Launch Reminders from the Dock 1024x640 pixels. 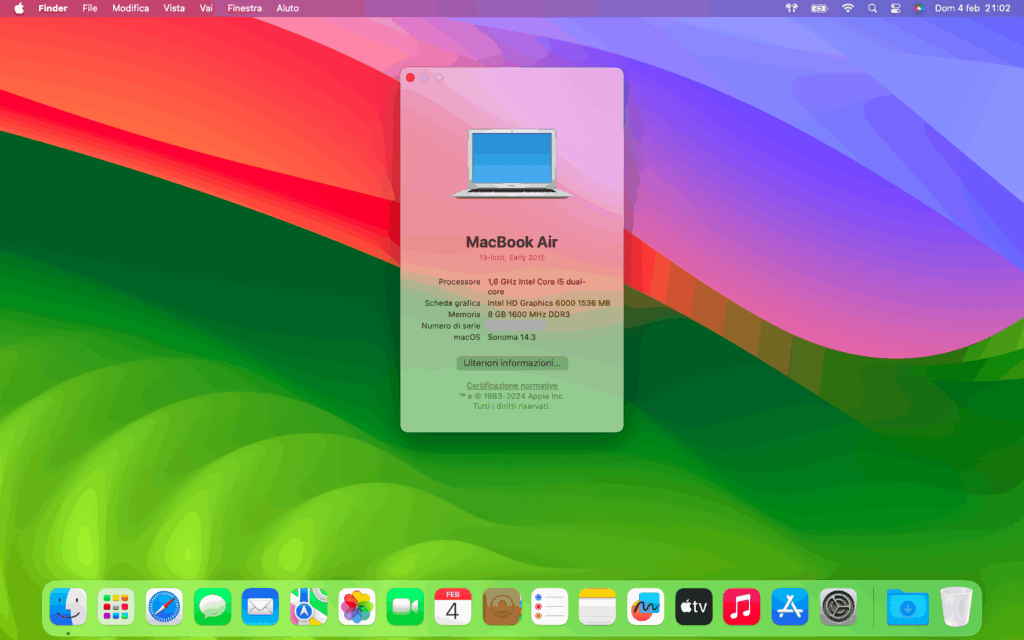coord(549,607)
